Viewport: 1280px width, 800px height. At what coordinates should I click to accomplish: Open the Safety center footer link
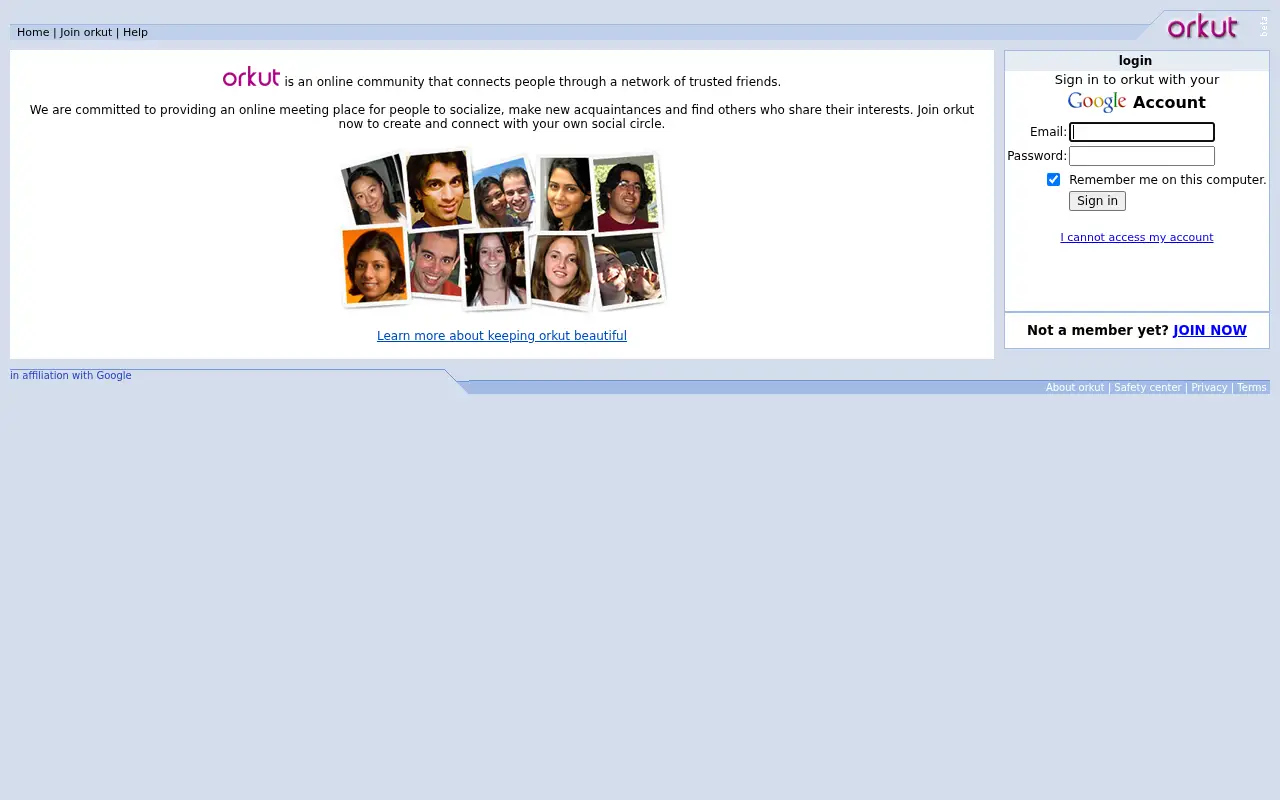pyautogui.click(x=1148, y=388)
